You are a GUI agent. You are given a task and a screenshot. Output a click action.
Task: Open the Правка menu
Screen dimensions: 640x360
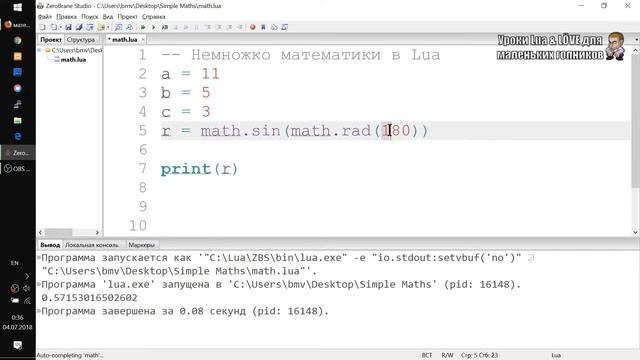(67, 17)
